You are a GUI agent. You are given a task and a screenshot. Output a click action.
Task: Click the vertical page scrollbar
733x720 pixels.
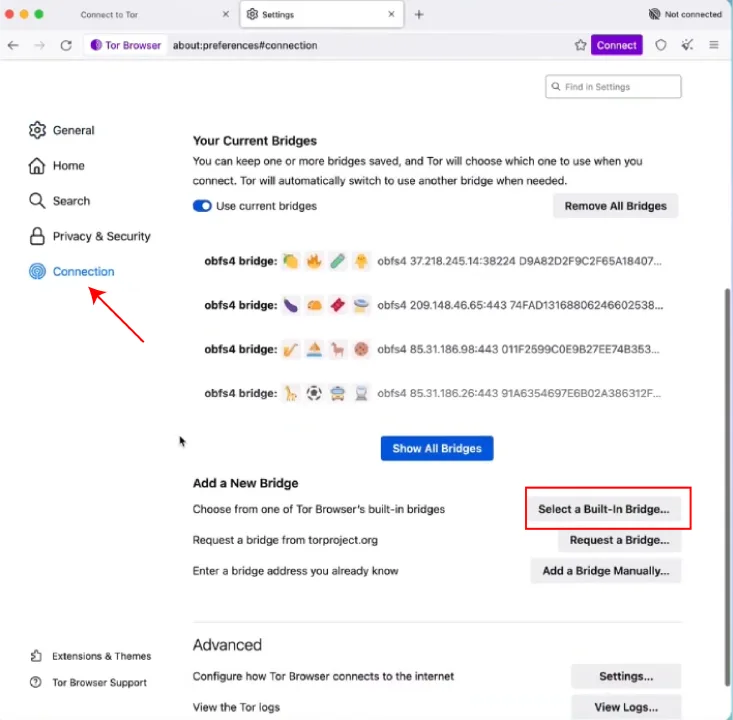(x=727, y=486)
